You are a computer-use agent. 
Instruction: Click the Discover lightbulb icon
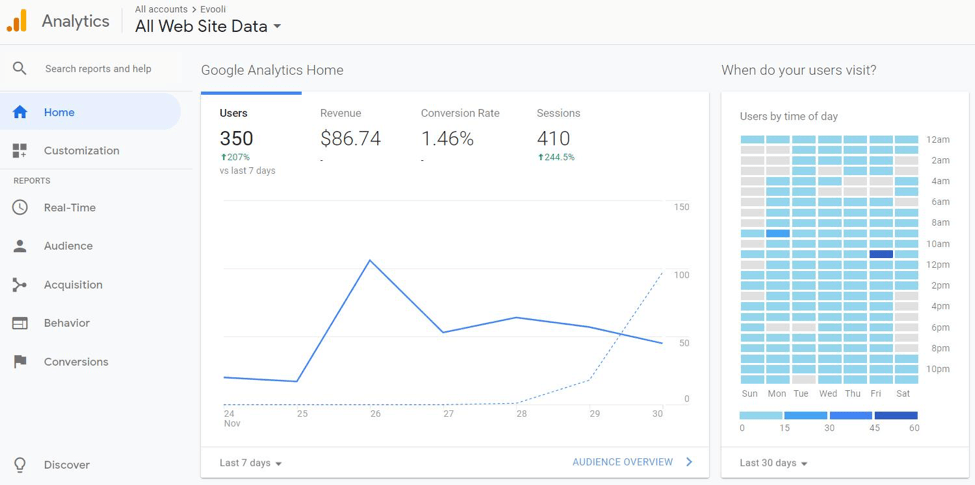click(x=20, y=465)
